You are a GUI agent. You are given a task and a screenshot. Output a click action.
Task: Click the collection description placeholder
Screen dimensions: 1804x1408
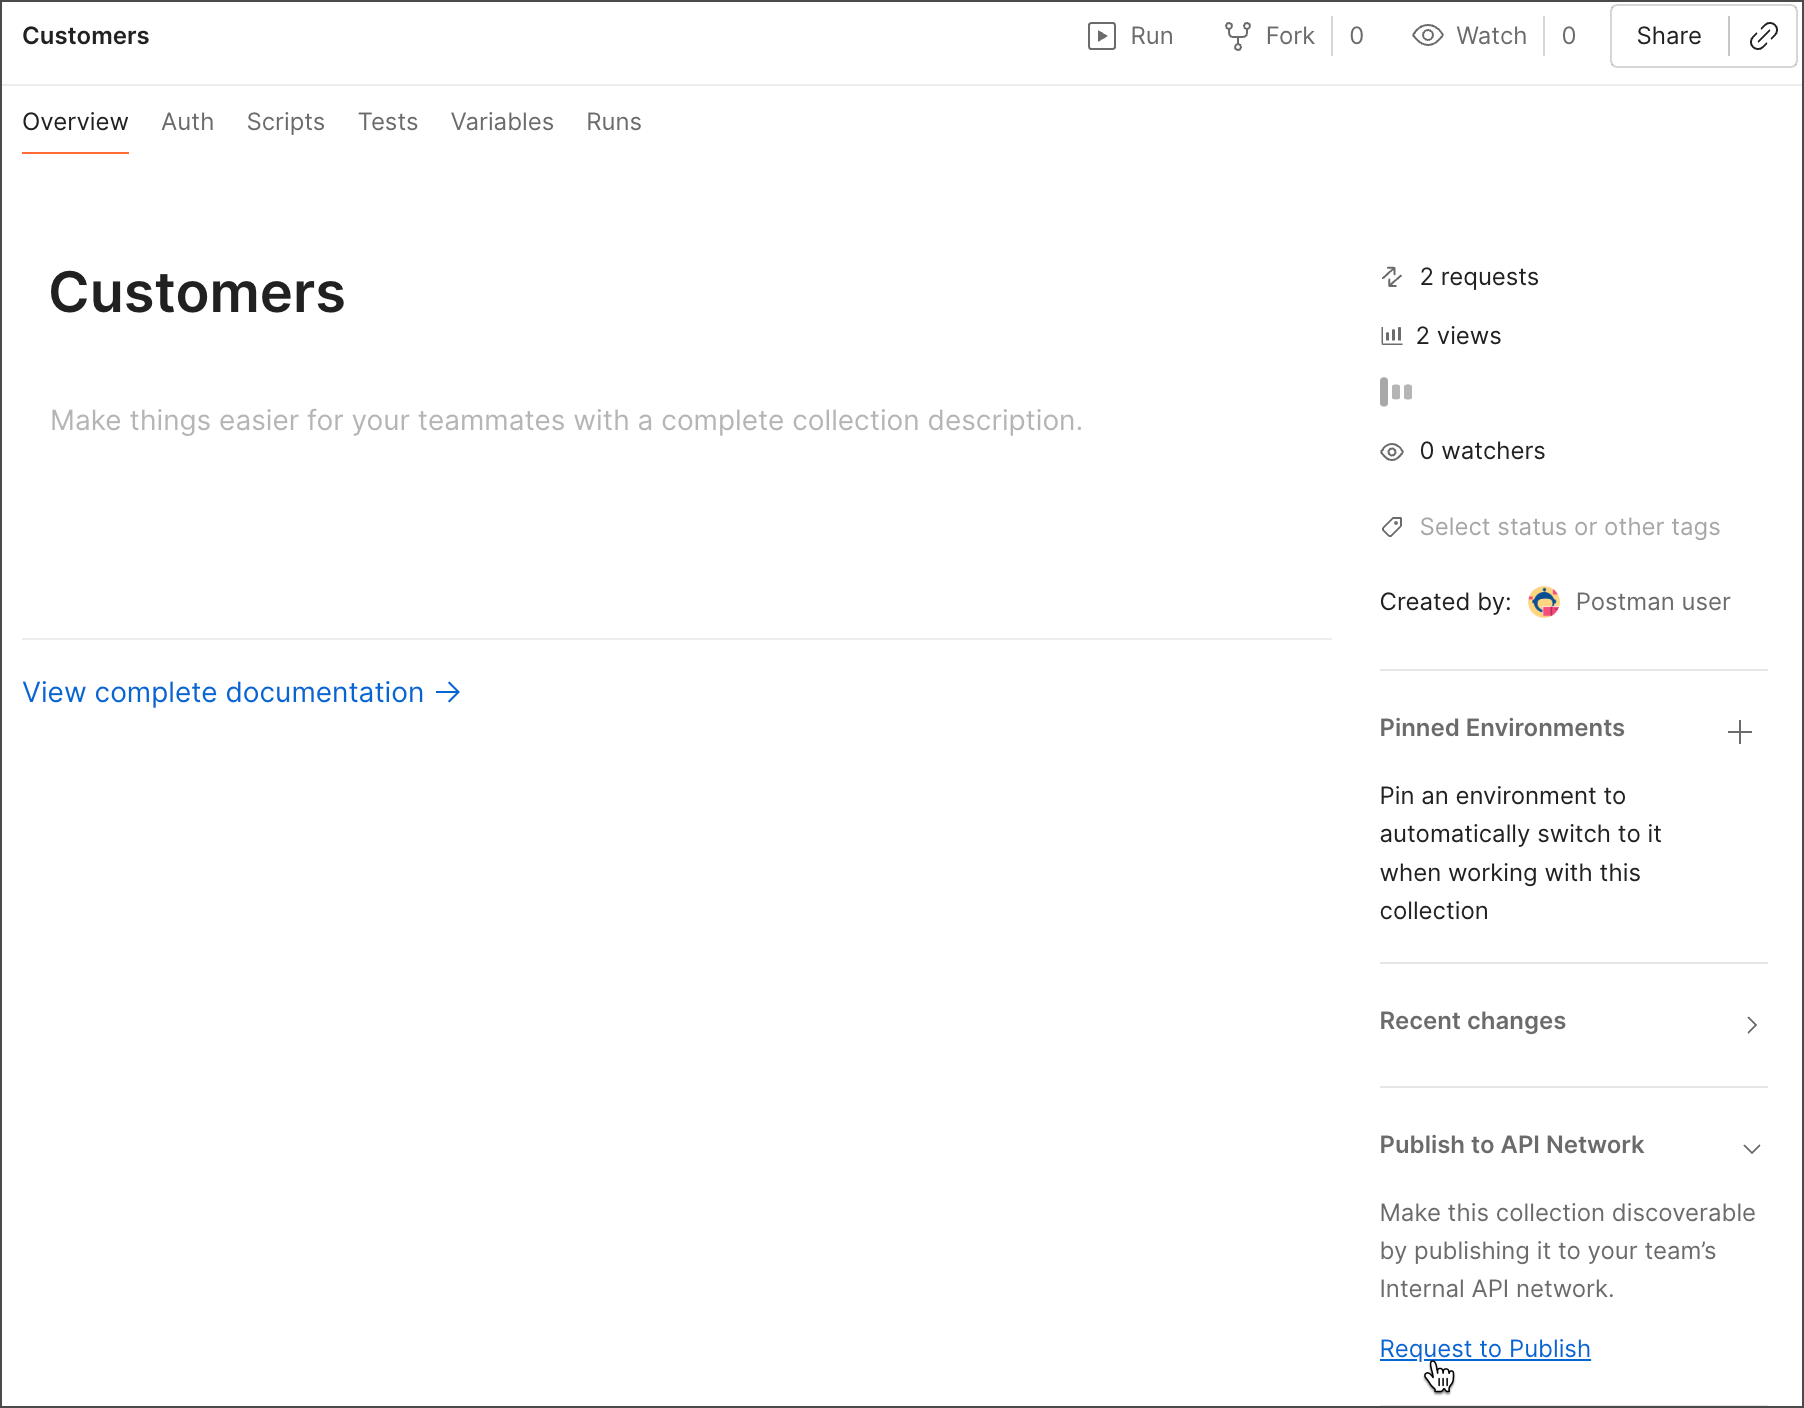566,420
